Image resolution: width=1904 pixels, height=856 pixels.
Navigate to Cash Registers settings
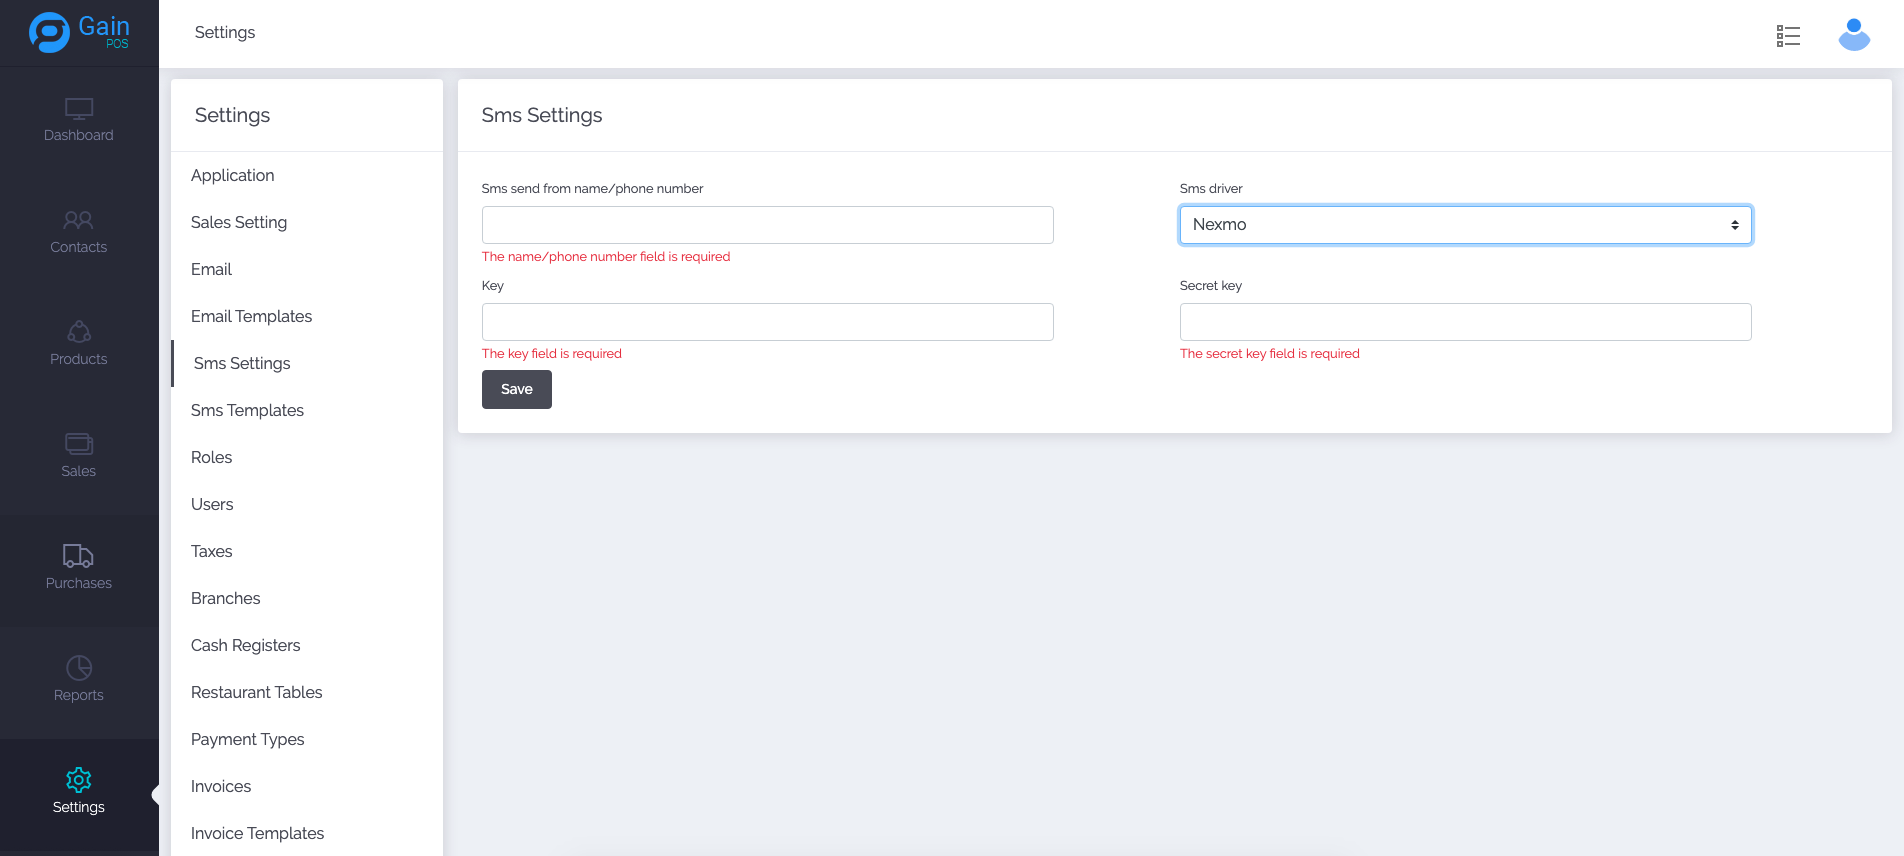tap(245, 645)
